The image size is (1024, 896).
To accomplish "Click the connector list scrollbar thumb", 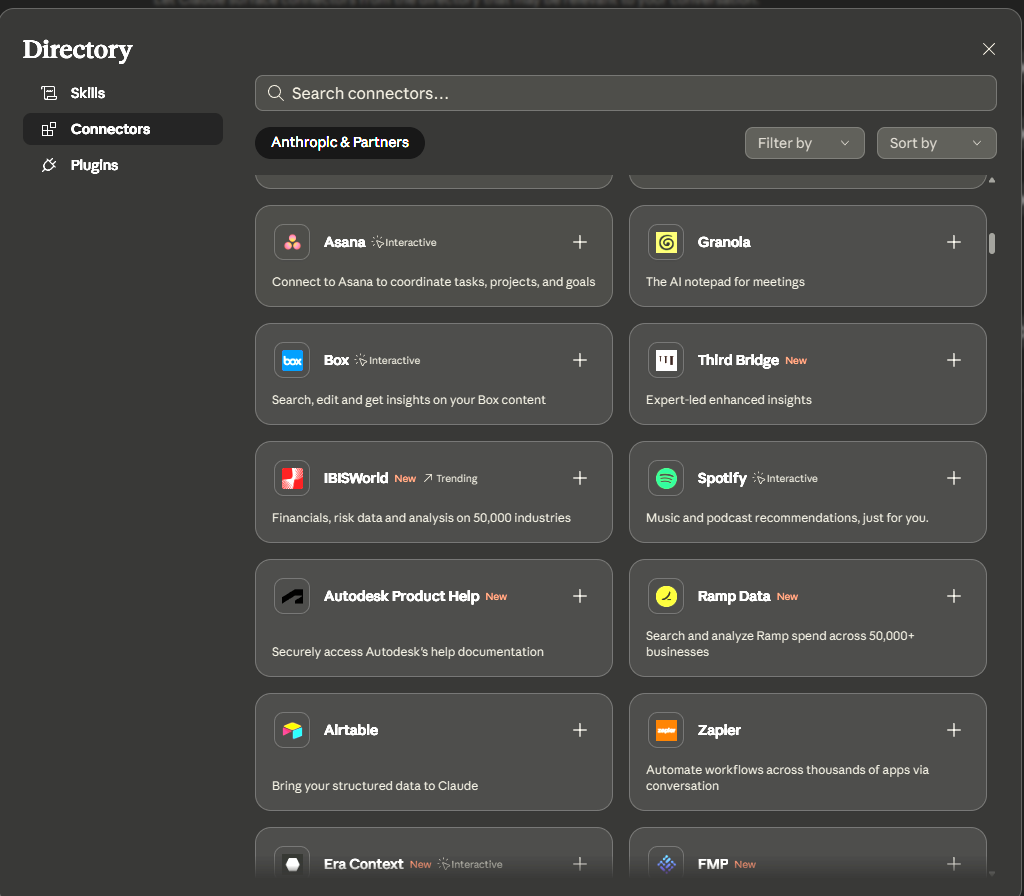I will [992, 244].
